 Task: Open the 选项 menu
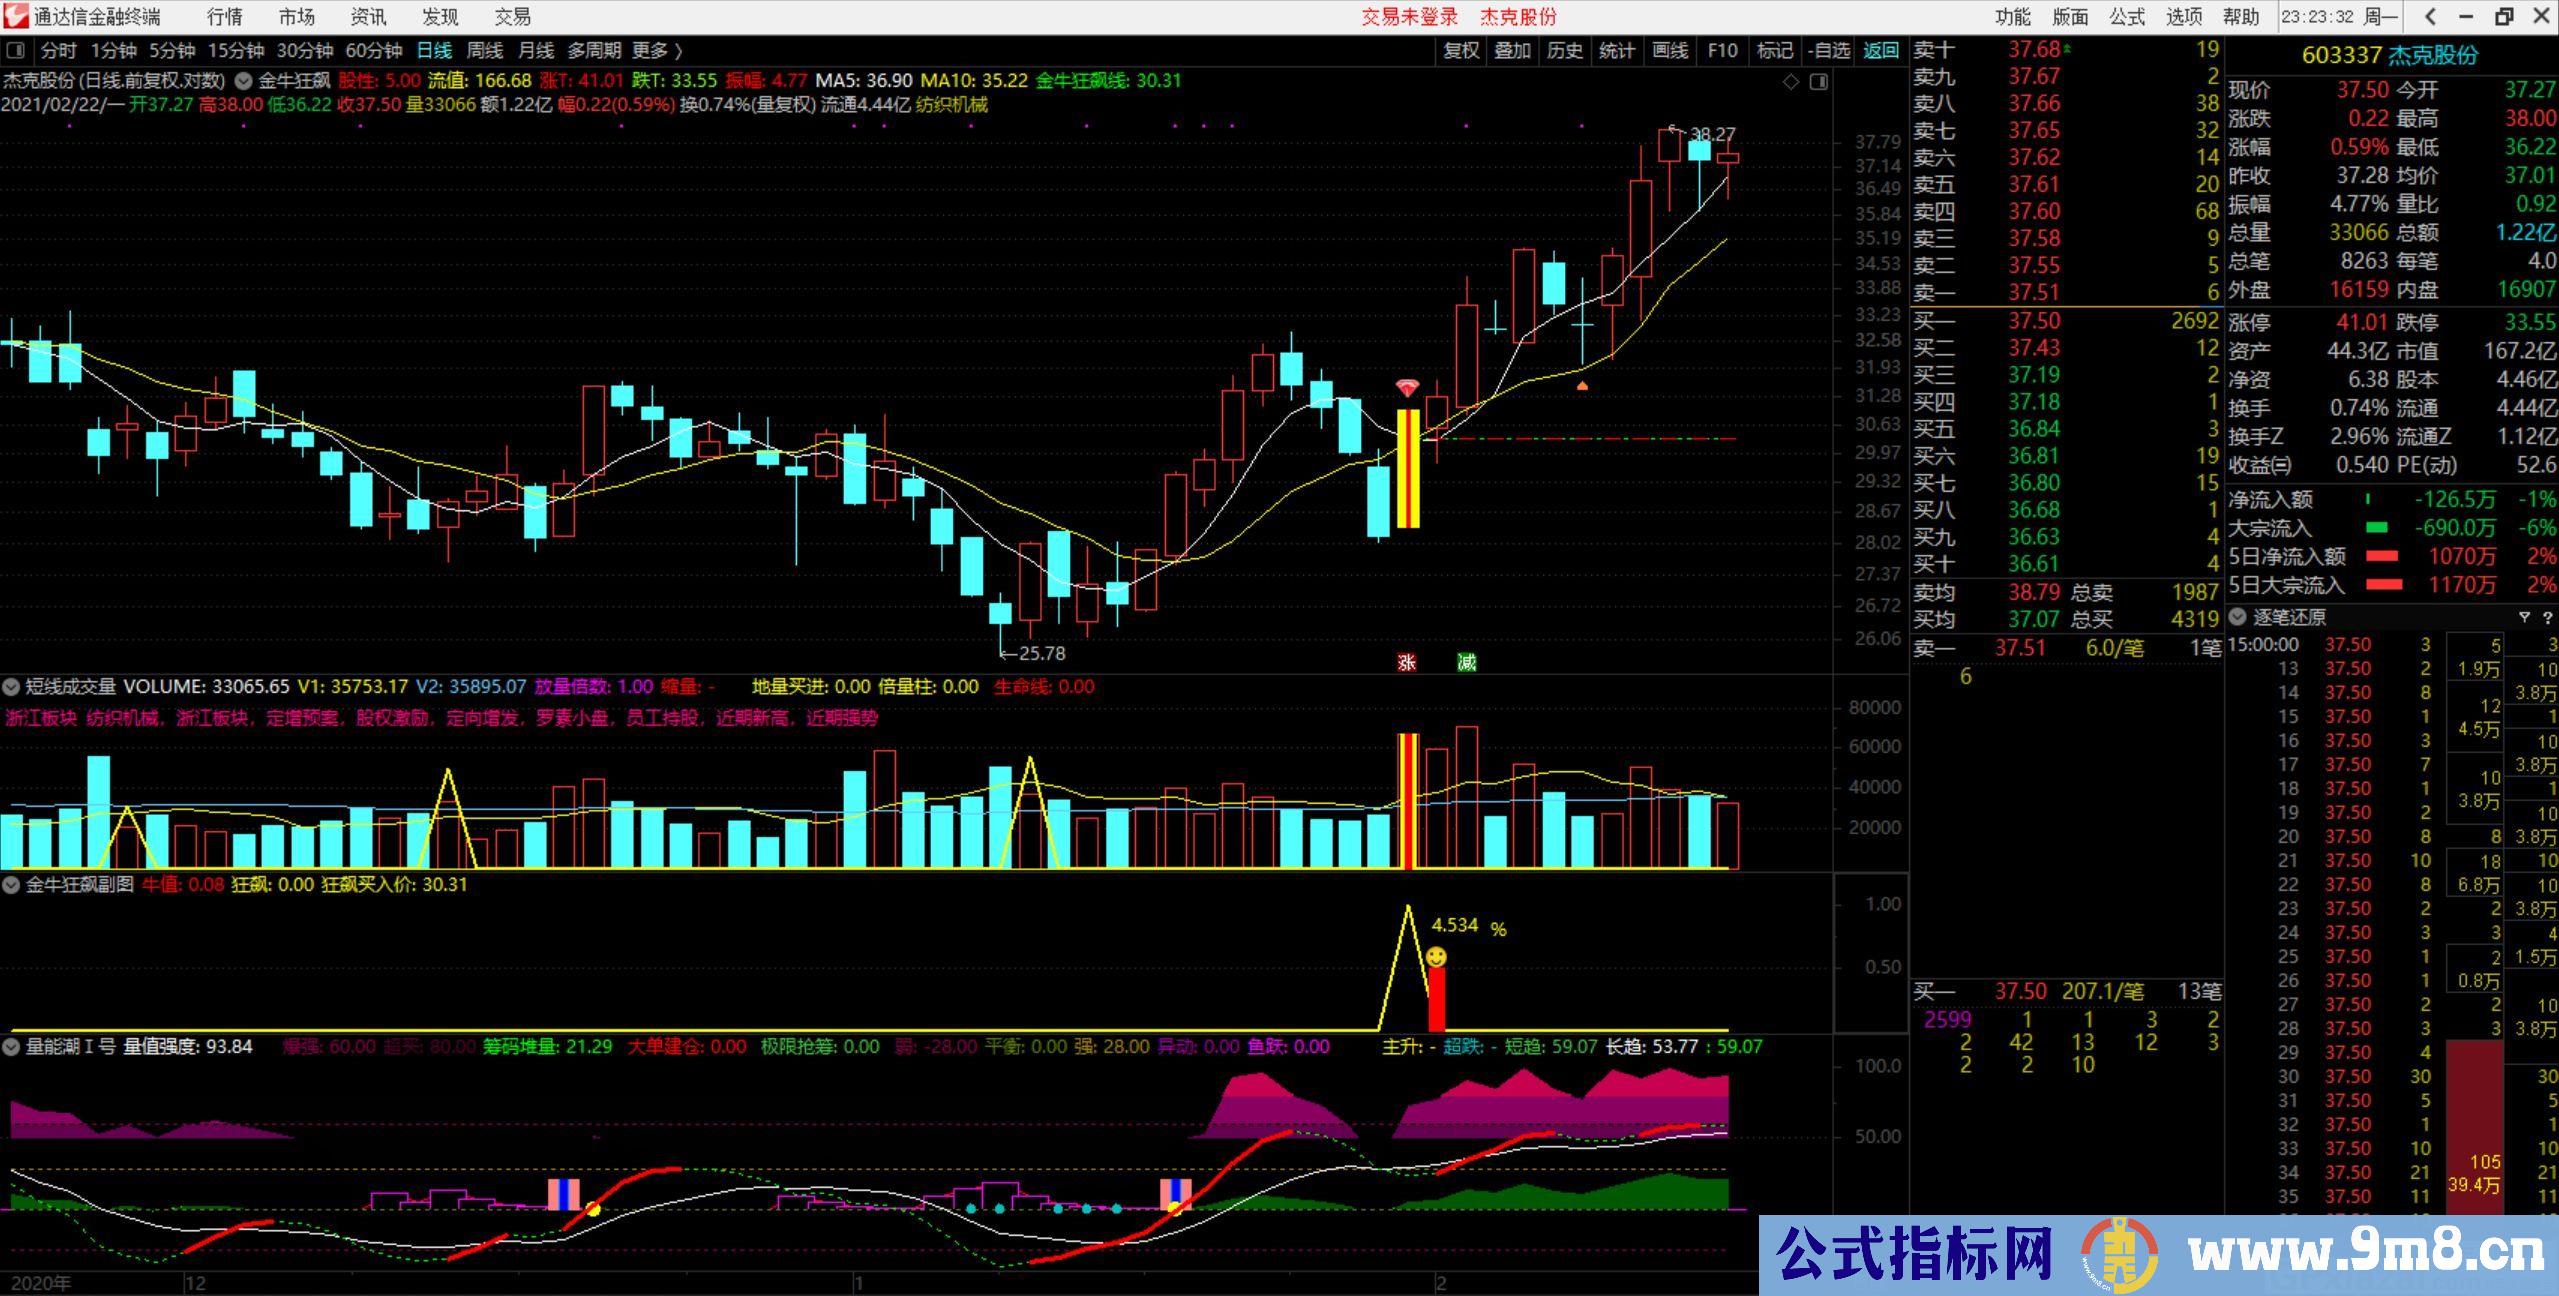coord(2184,17)
